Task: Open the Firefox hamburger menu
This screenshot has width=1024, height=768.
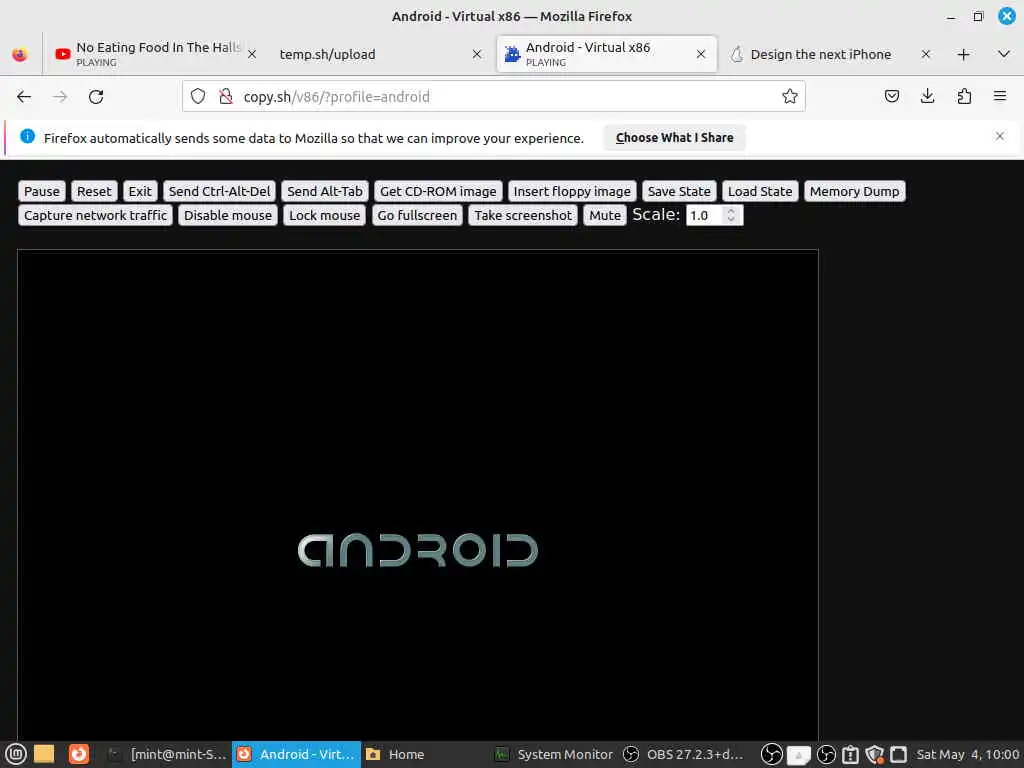Action: coord(1000,97)
